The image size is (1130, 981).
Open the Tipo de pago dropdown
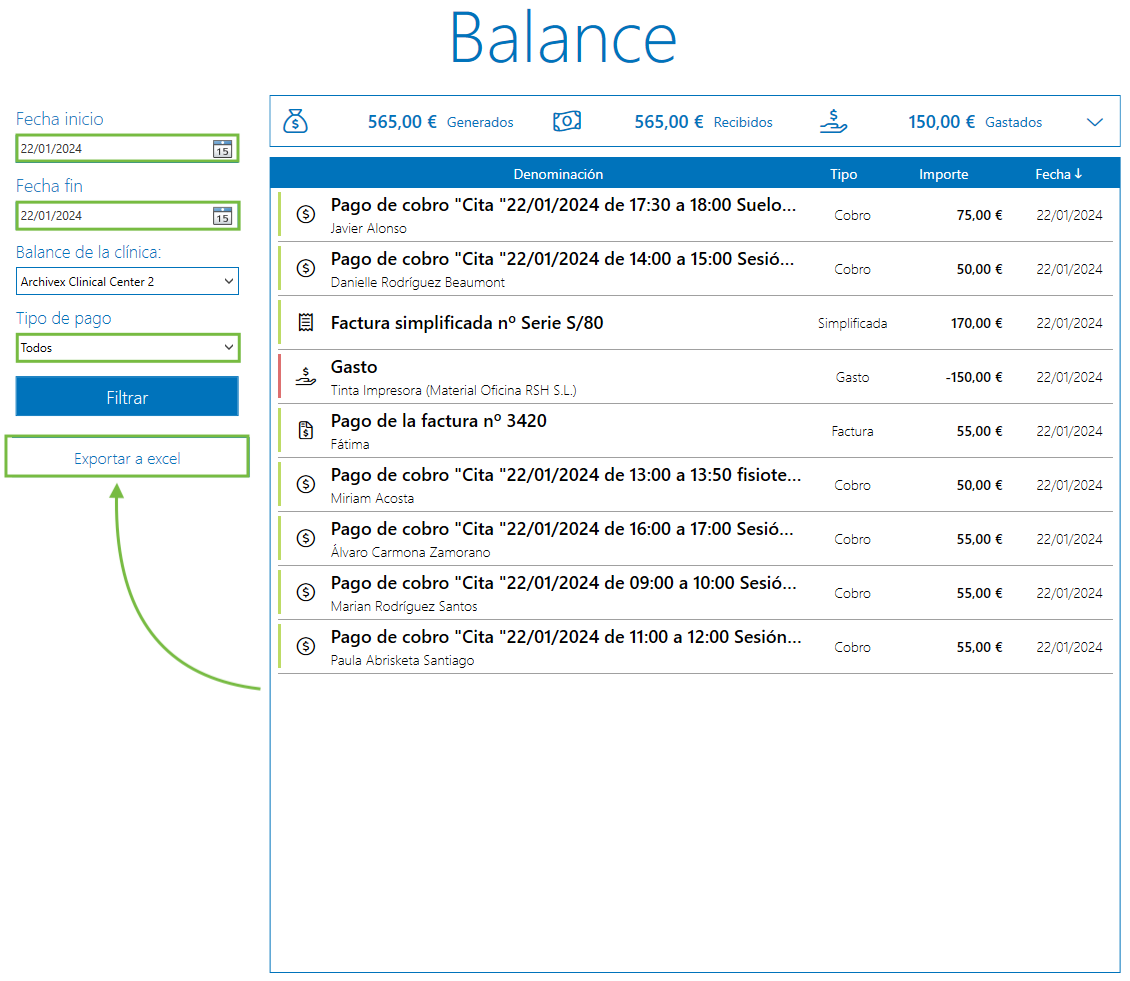coord(127,348)
